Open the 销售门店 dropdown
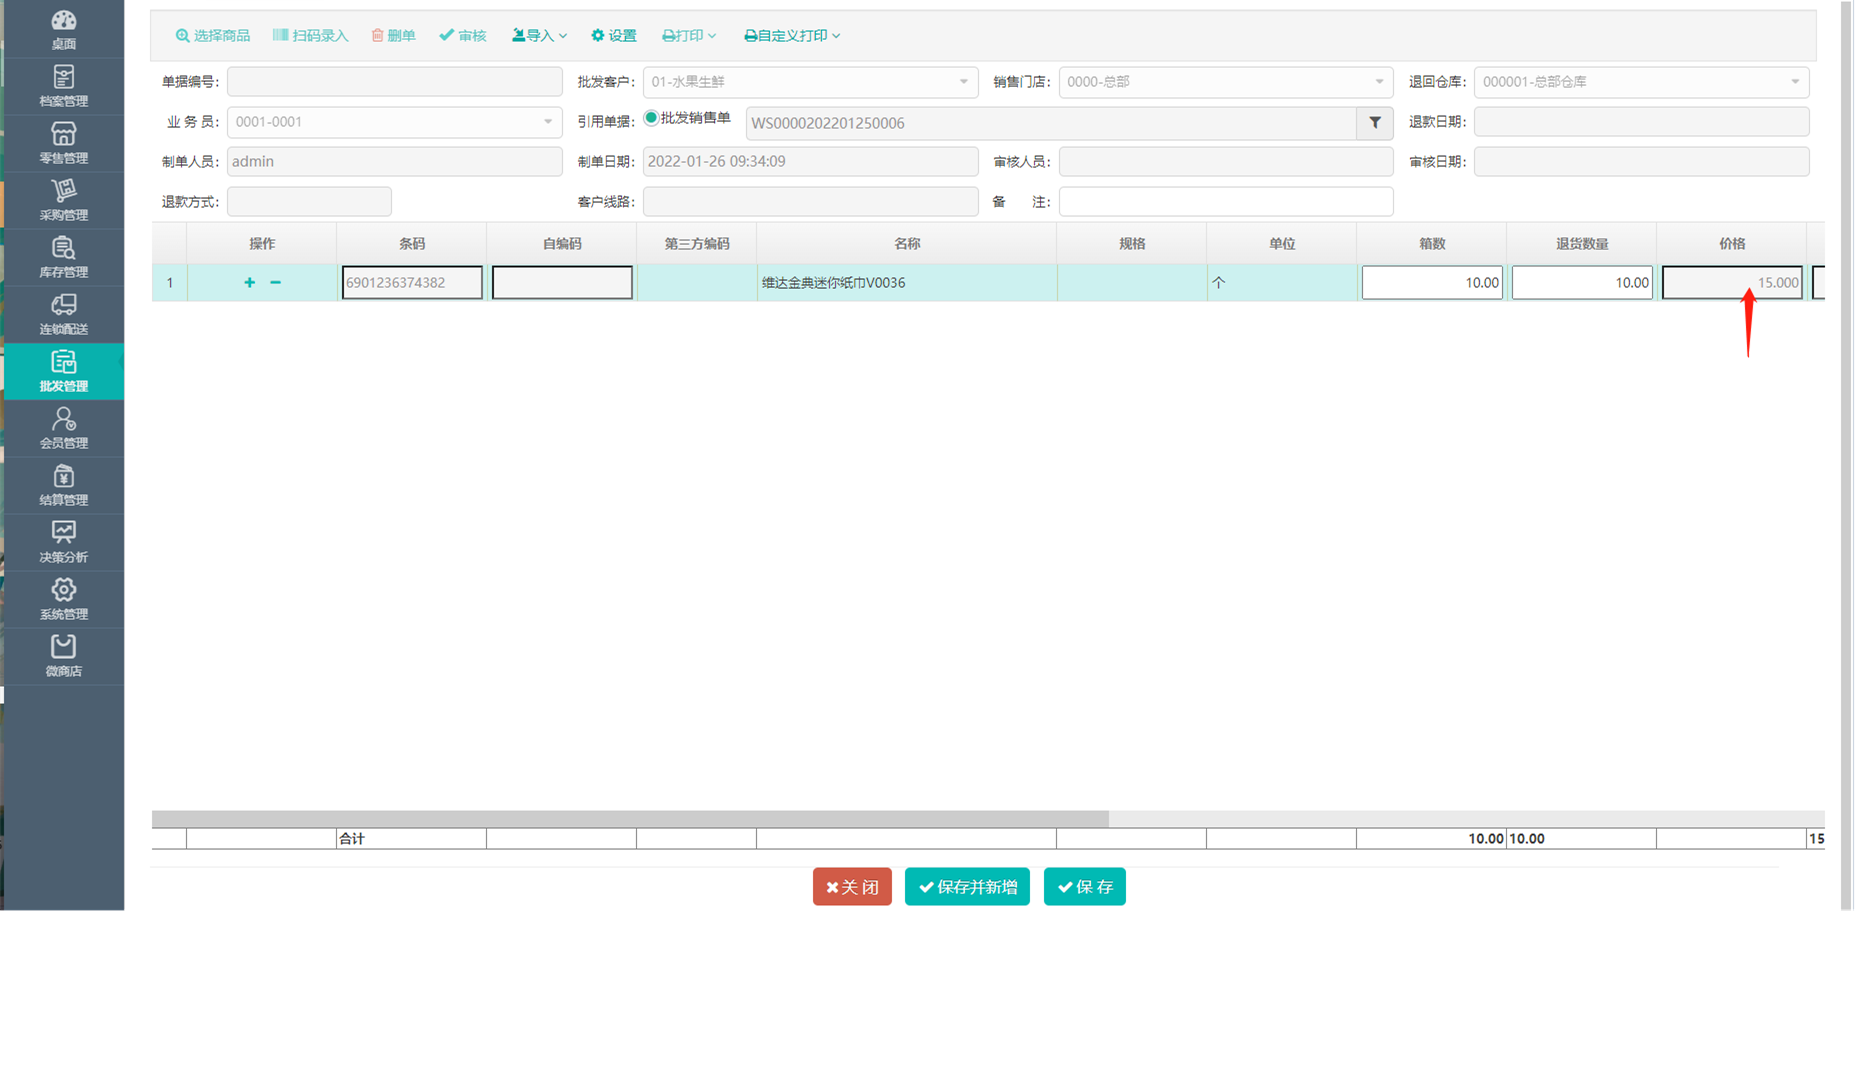 [x=1226, y=82]
